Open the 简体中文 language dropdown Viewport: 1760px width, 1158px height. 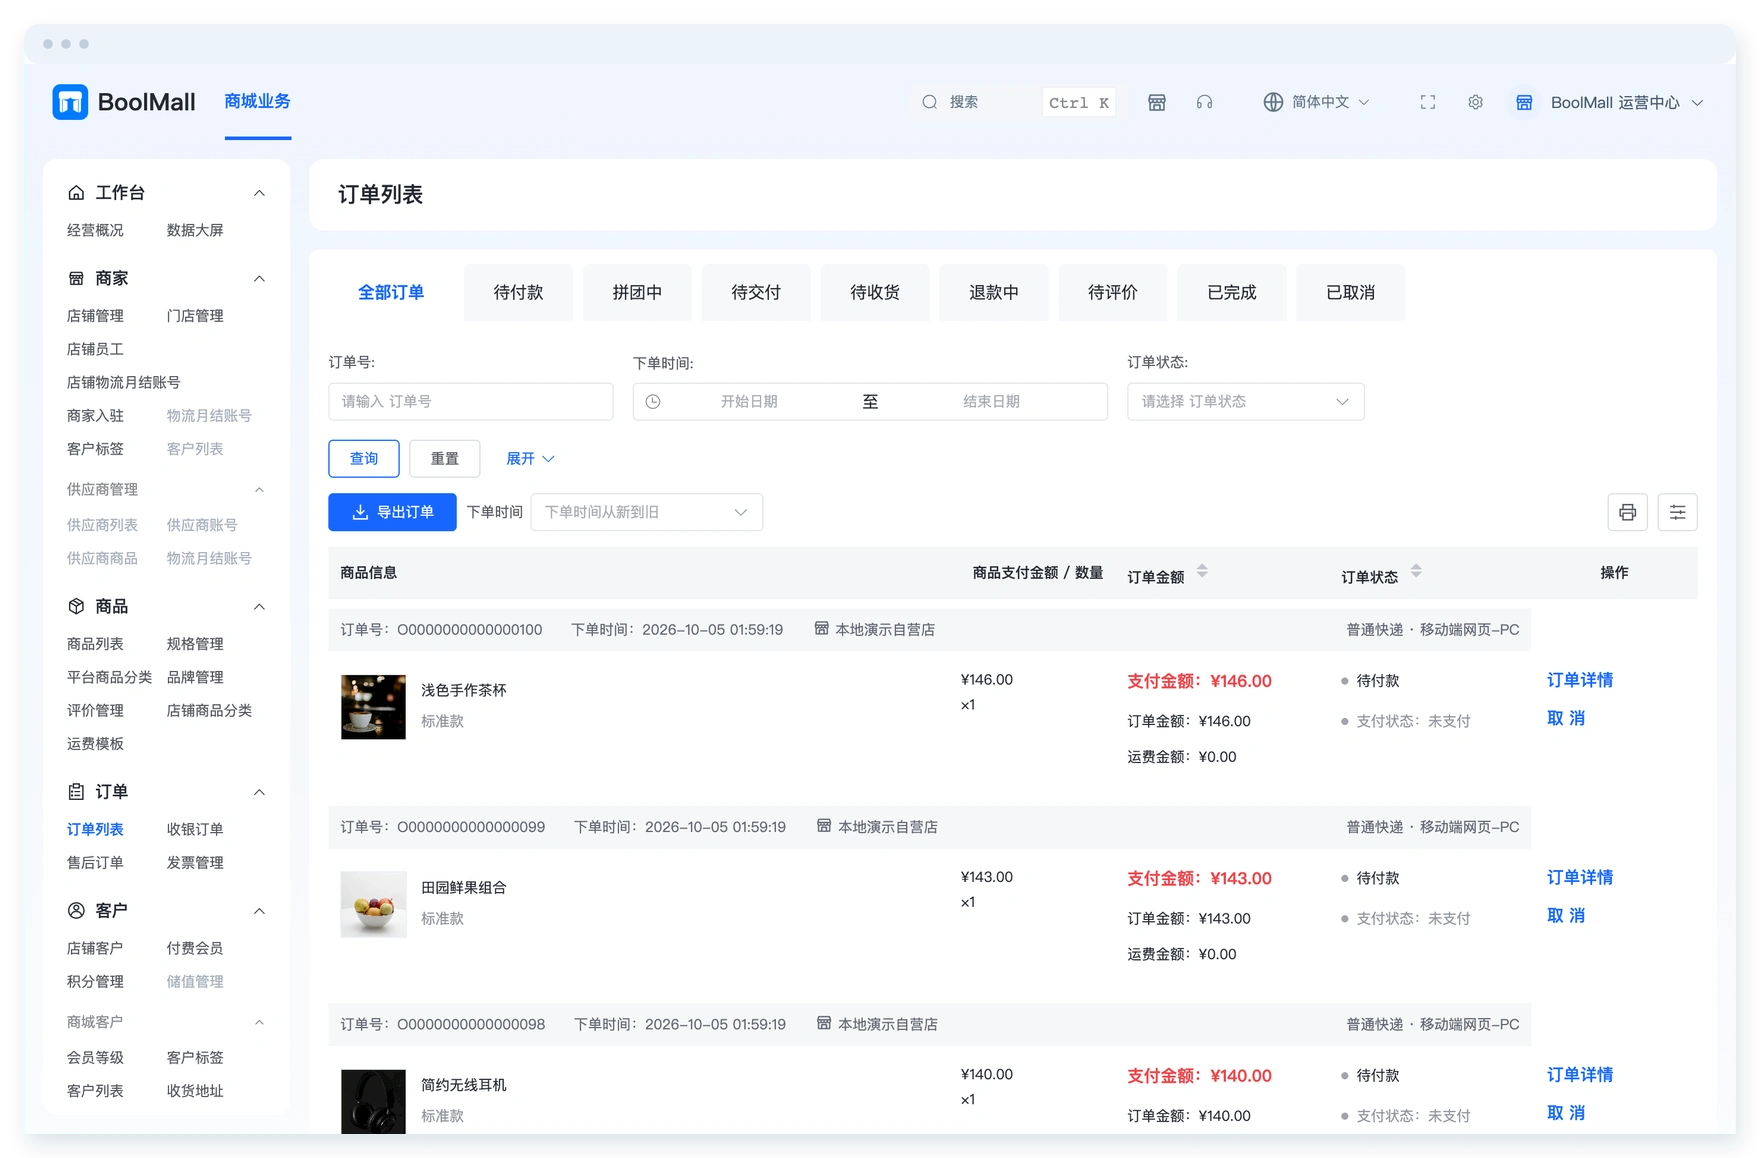tap(1319, 102)
